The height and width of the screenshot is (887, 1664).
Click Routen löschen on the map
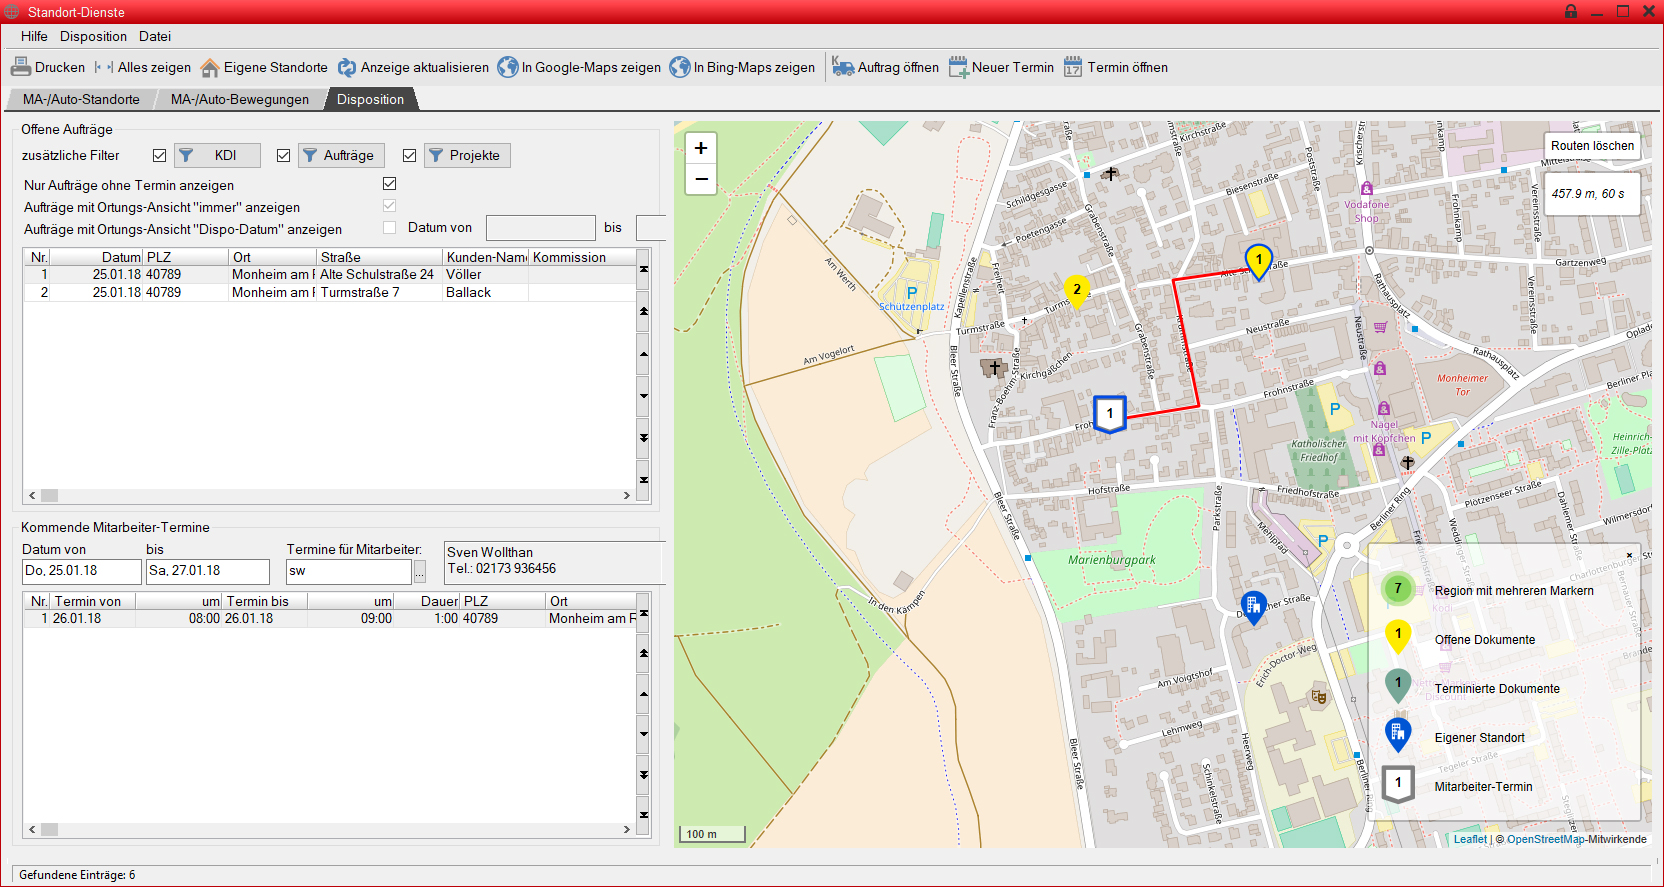tap(1592, 146)
